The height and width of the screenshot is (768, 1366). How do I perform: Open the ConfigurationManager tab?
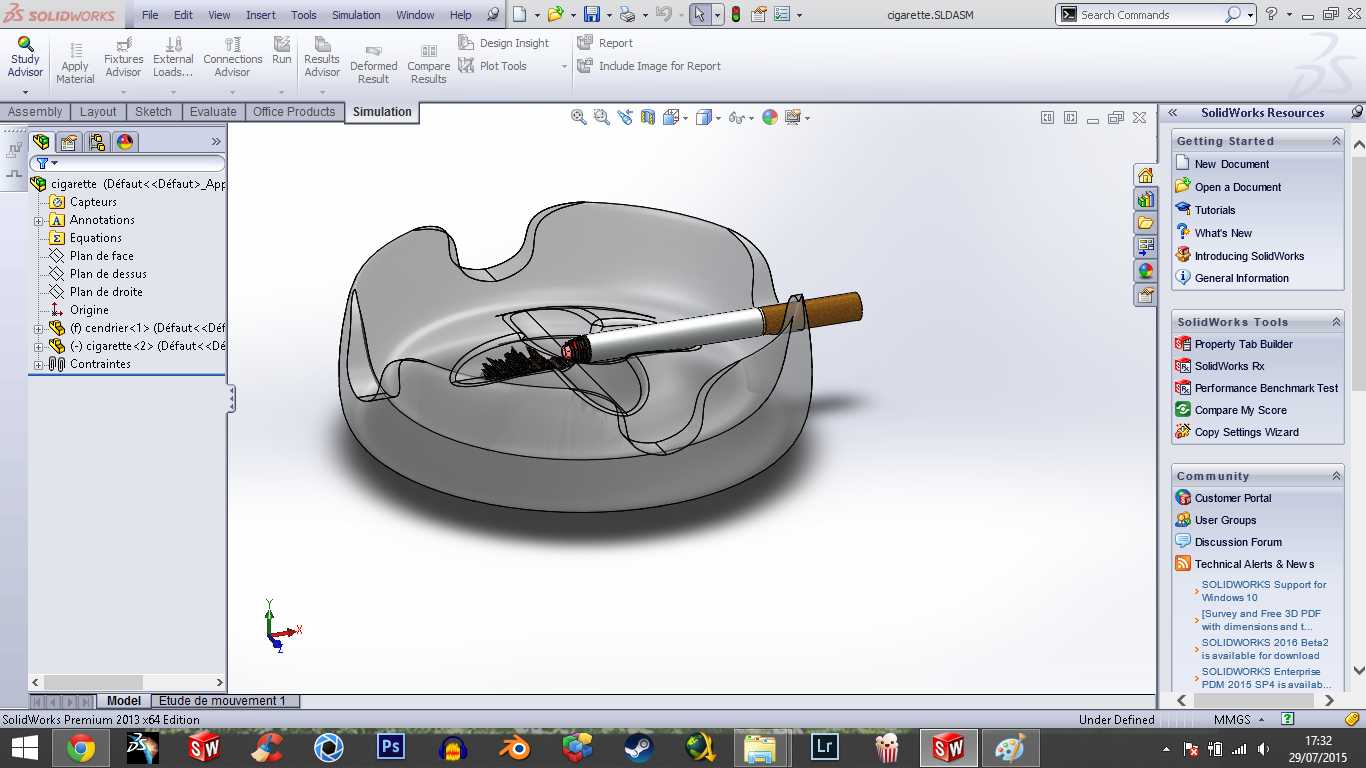[x=96, y=142]
